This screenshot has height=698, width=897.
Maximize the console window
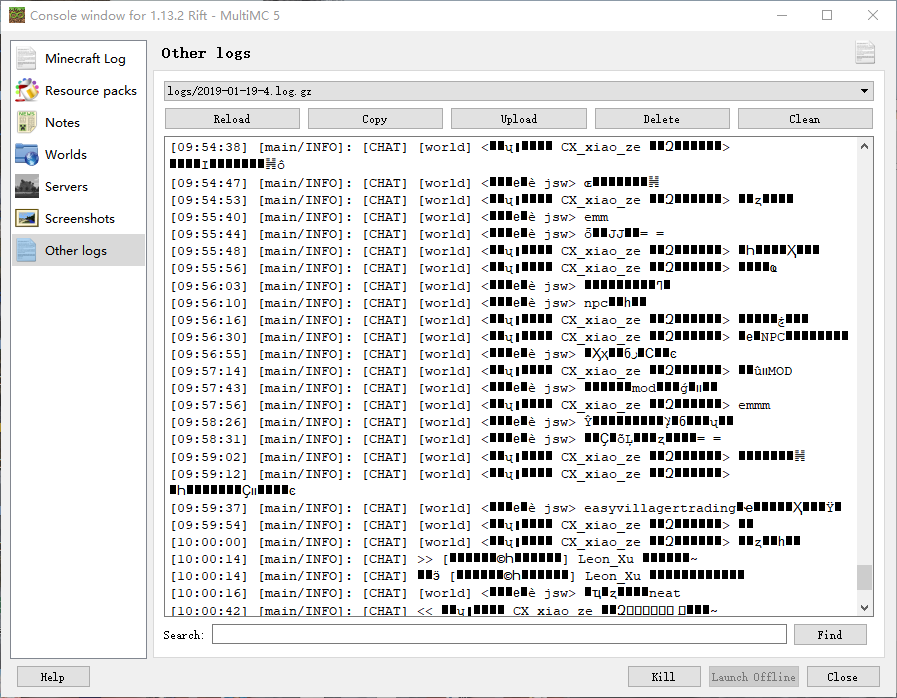(x=827, y=15)
